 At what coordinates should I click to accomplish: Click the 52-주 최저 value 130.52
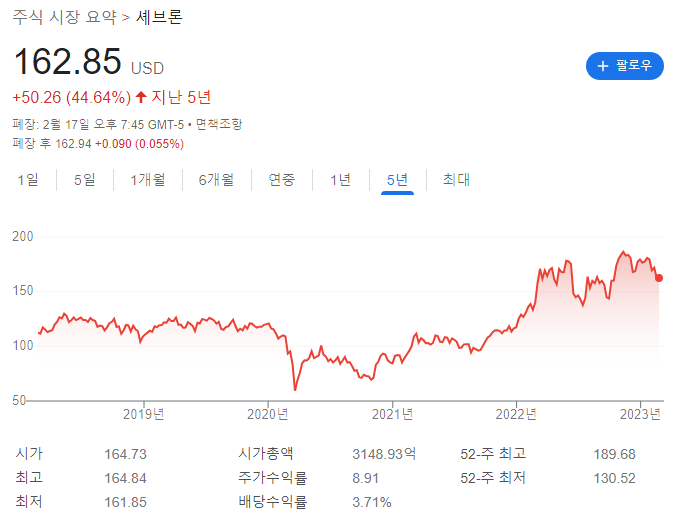(x=614, y=478)
